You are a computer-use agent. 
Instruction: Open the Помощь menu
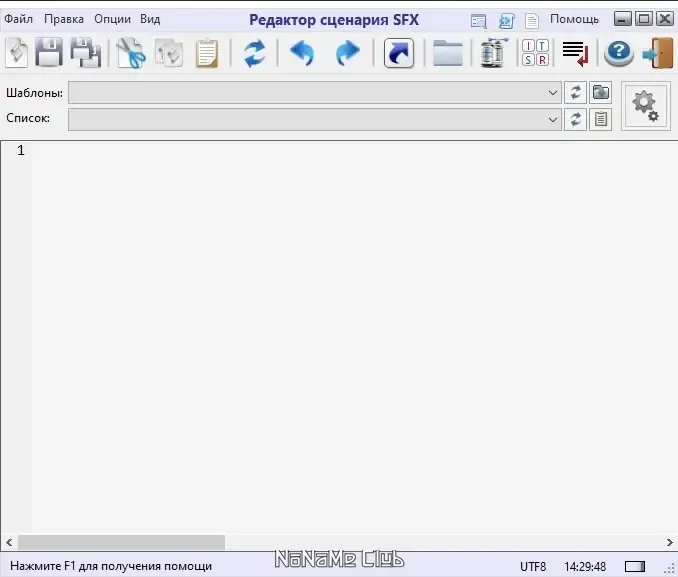pos(574,19)
